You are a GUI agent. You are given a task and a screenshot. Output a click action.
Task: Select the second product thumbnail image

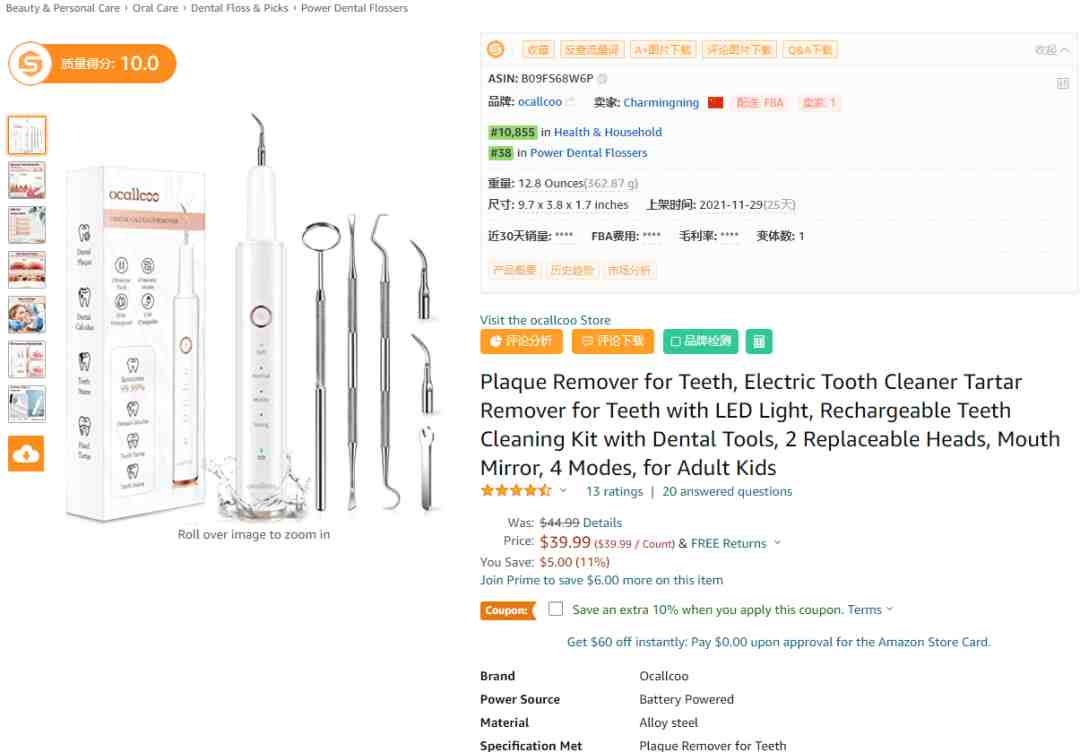tap(27, 180)
